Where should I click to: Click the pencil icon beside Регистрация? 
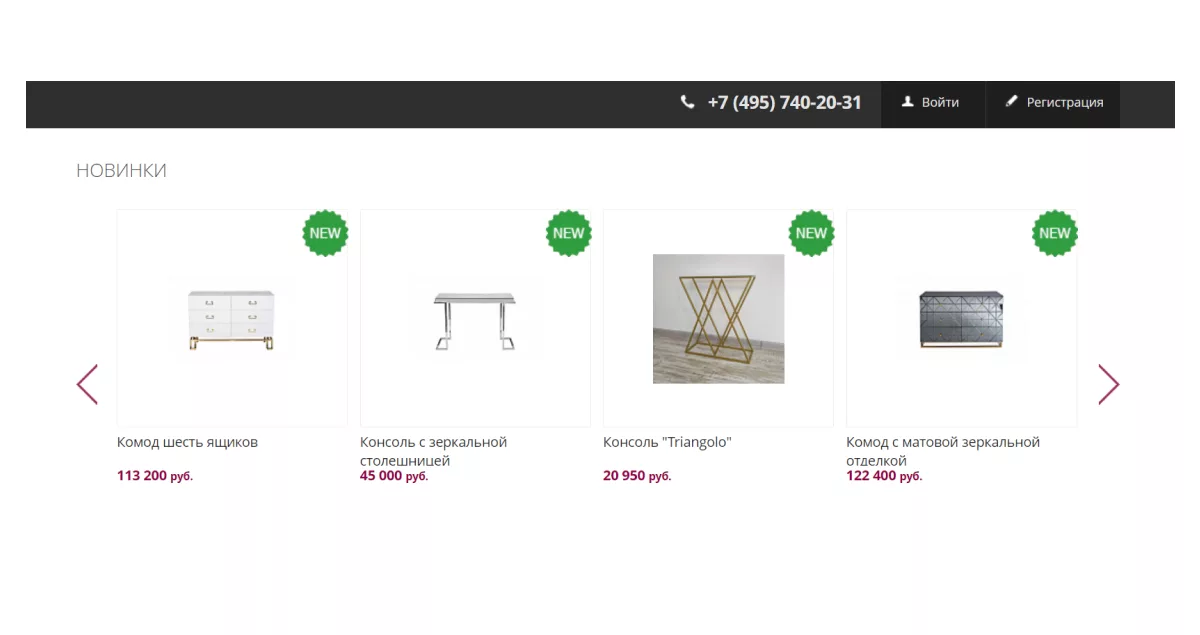point(1011,102)
